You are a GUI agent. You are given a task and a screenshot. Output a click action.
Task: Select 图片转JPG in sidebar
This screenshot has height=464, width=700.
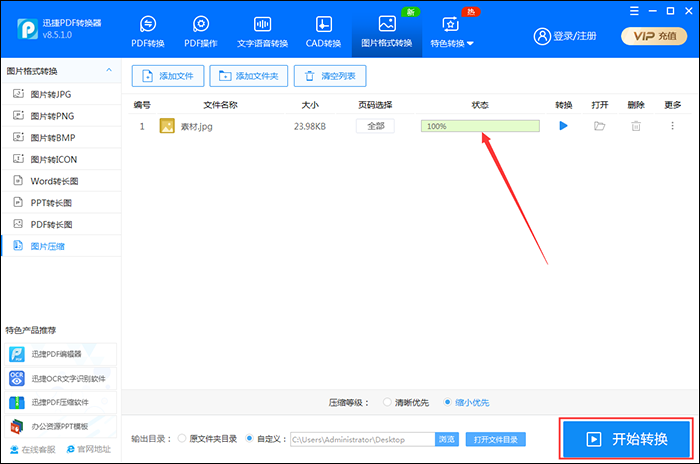[x=61, y=94]
